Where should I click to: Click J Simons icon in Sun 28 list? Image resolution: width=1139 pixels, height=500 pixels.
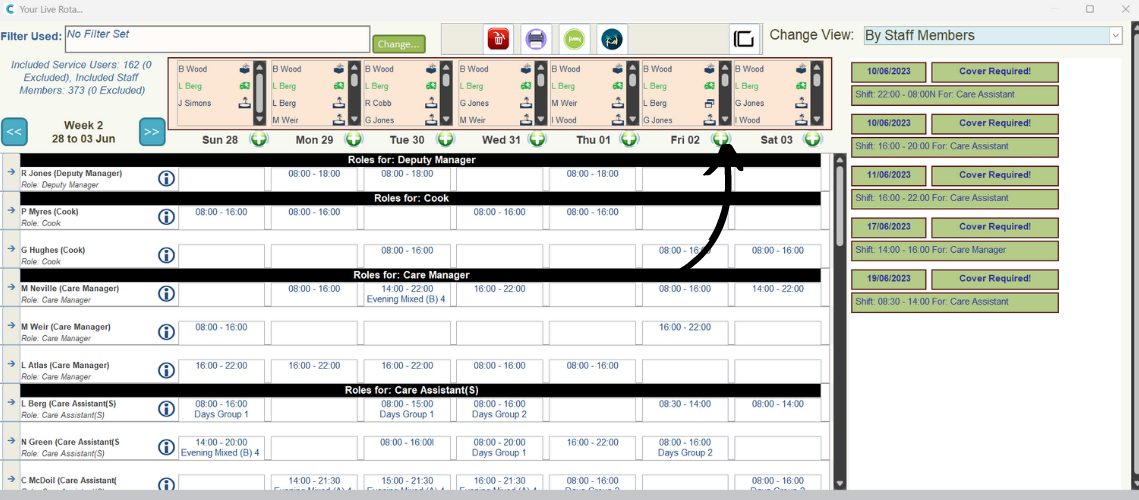(x=245, y=103)
